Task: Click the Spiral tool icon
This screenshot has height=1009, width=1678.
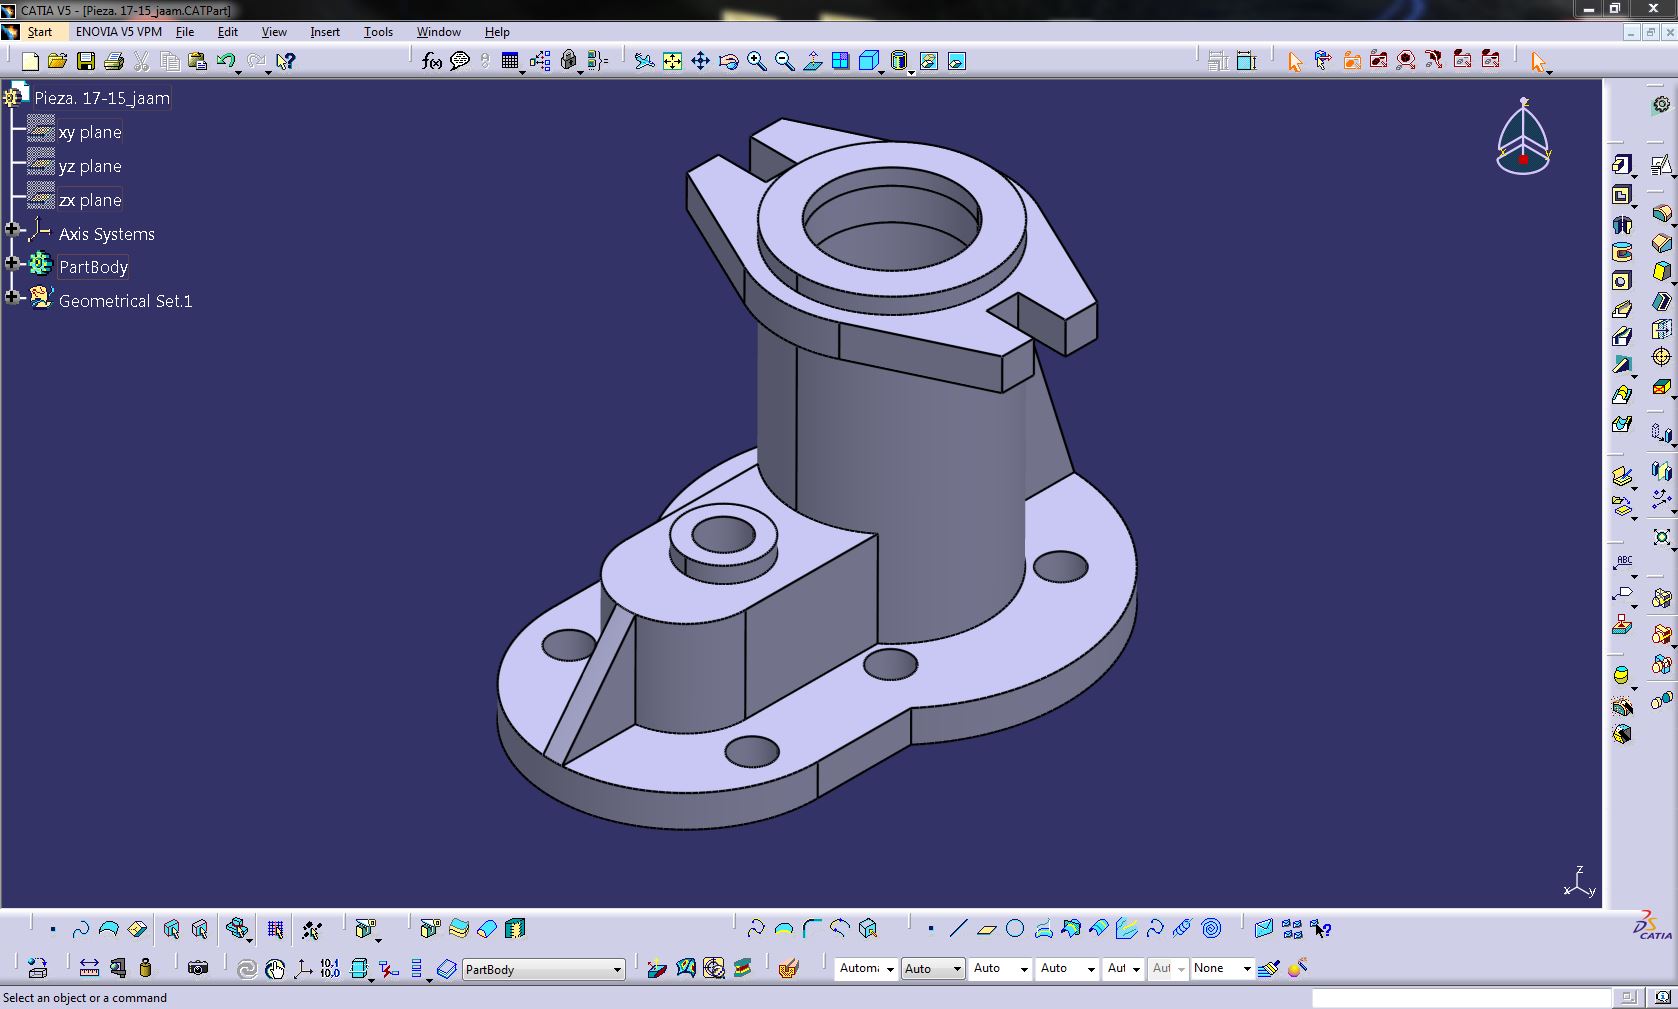Action: click(x=1211, y=929)
